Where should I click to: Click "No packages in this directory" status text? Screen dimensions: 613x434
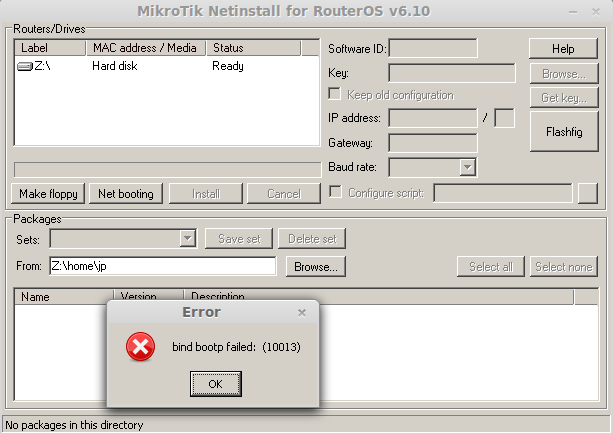click(x=74, y=425)
